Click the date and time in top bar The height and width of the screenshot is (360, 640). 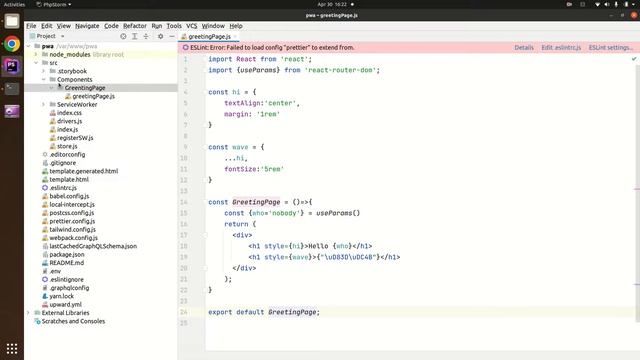(x=332, y=4)
